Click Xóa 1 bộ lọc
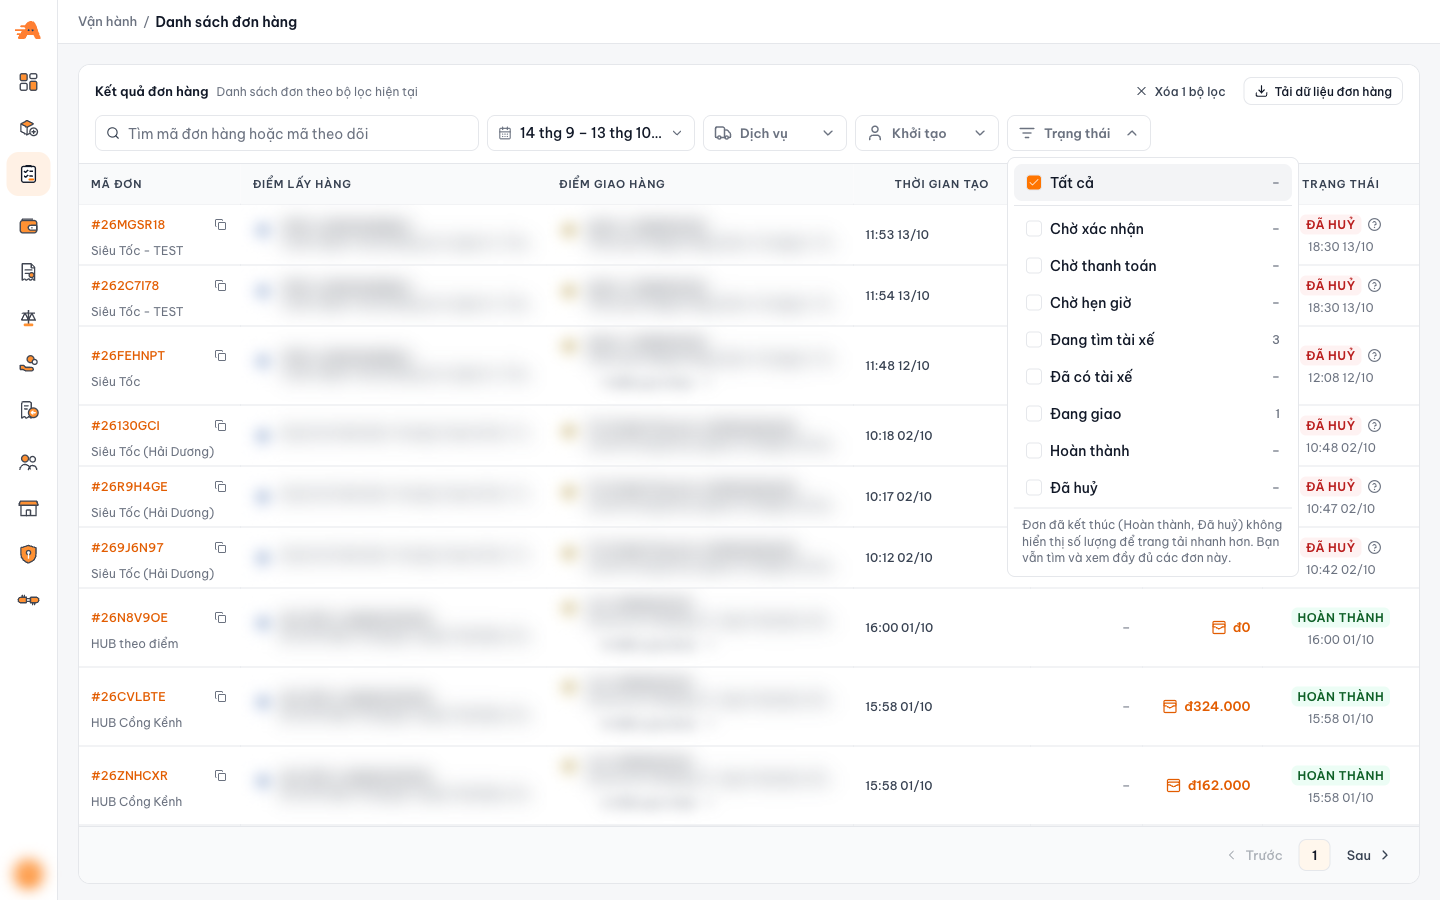 [1180, 91]
